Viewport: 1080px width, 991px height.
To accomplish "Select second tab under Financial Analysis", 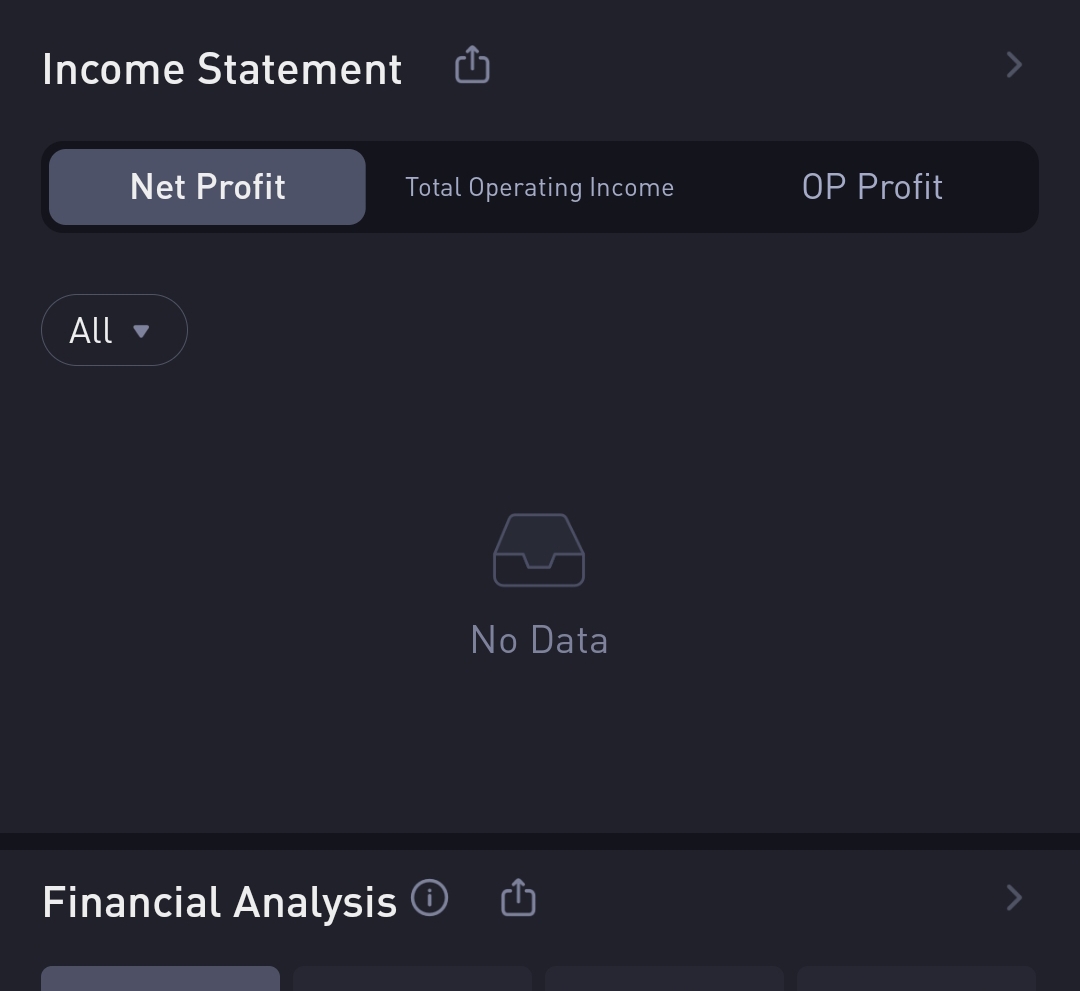I will pyautogui.click(x=413, y=979).
